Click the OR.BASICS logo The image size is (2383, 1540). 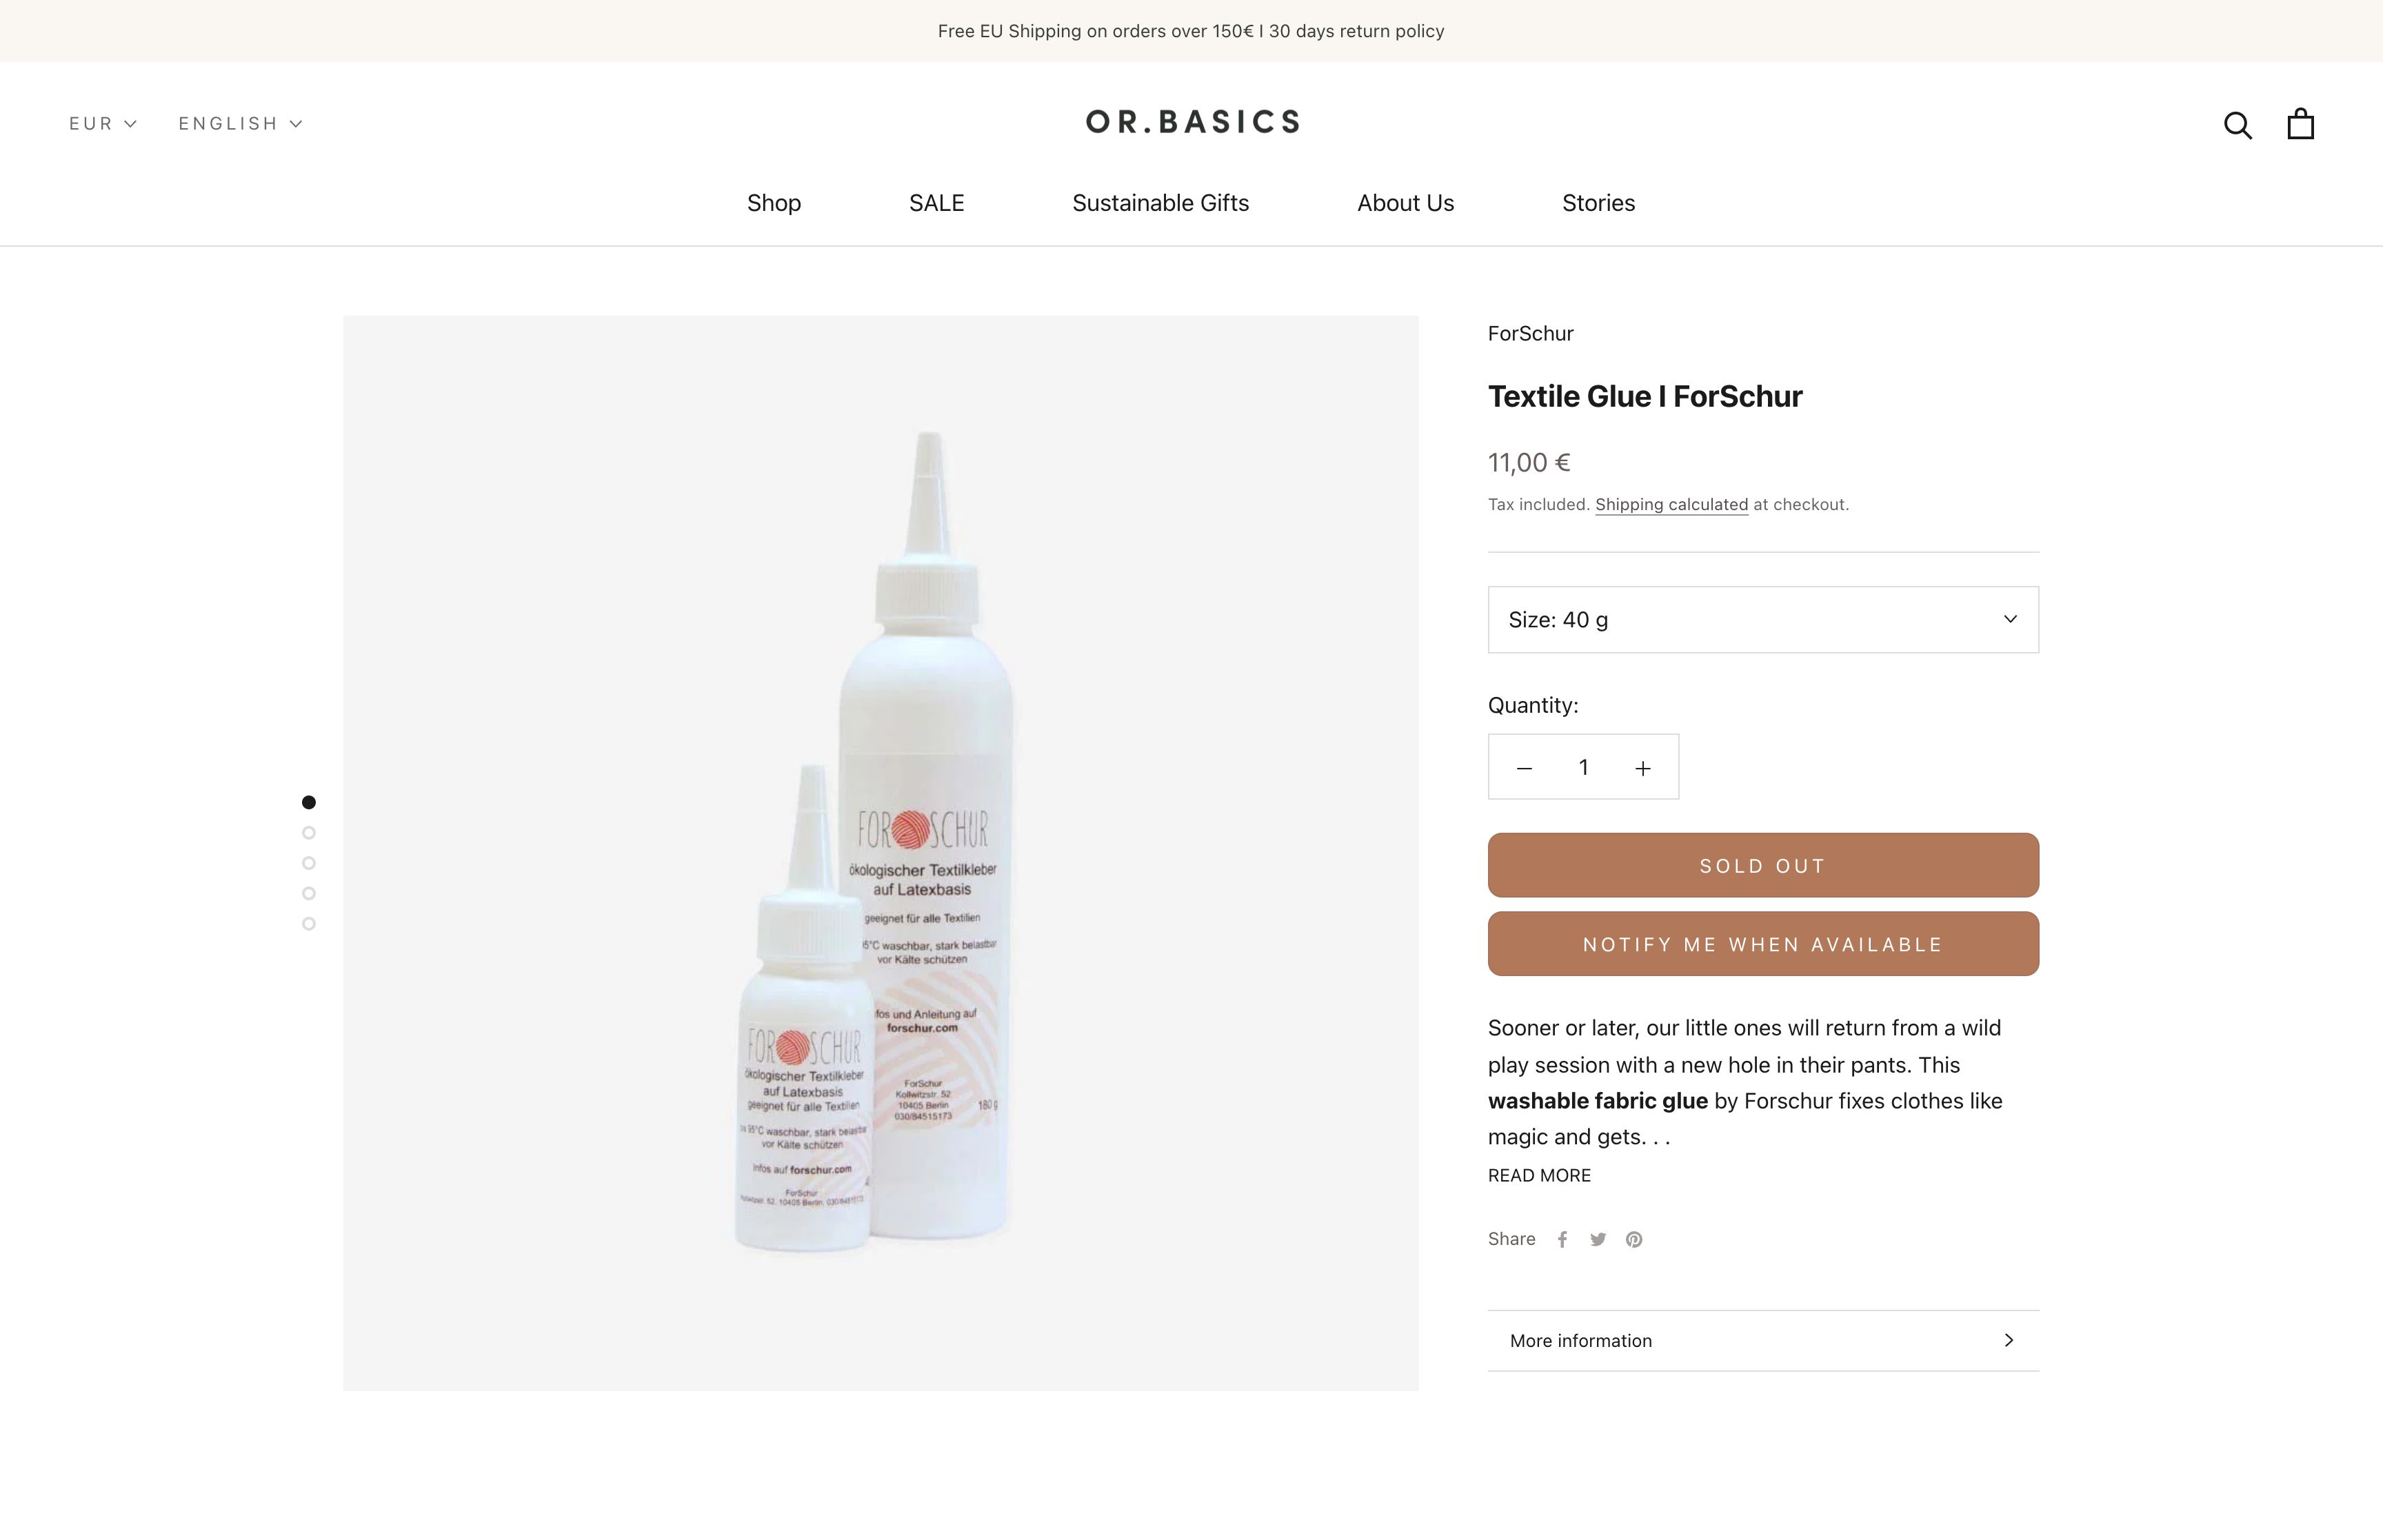pos(1192,122)
